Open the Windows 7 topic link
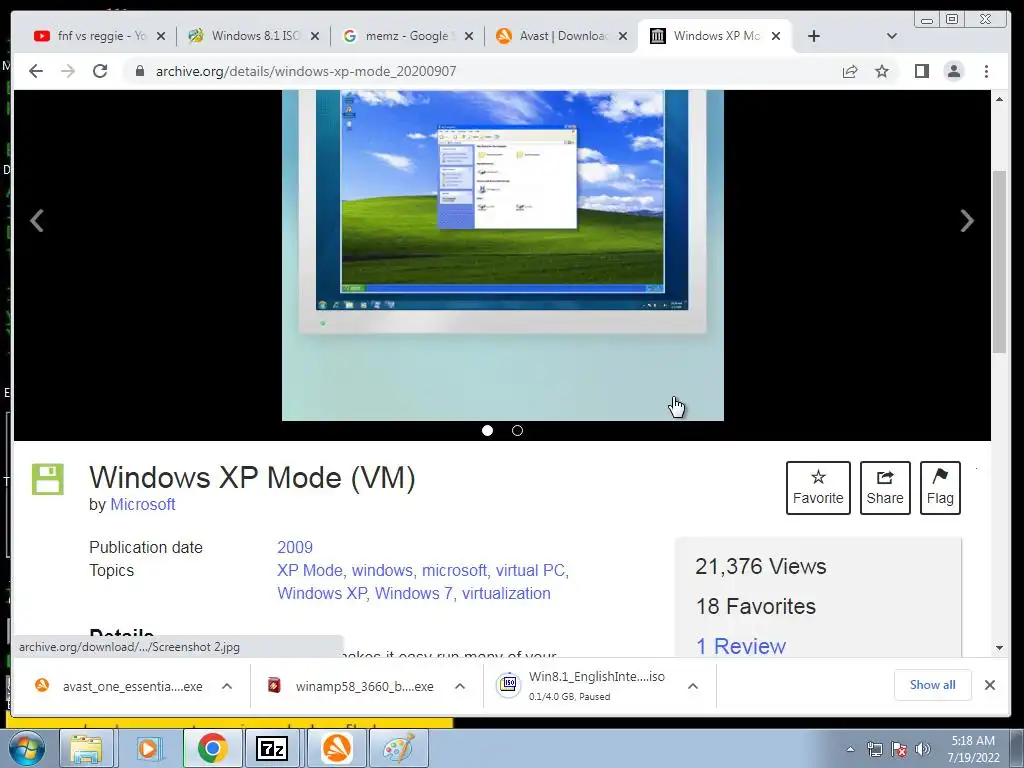This screenshot has height=768, width=1024. pyautogui.click(x=413, y=593)
